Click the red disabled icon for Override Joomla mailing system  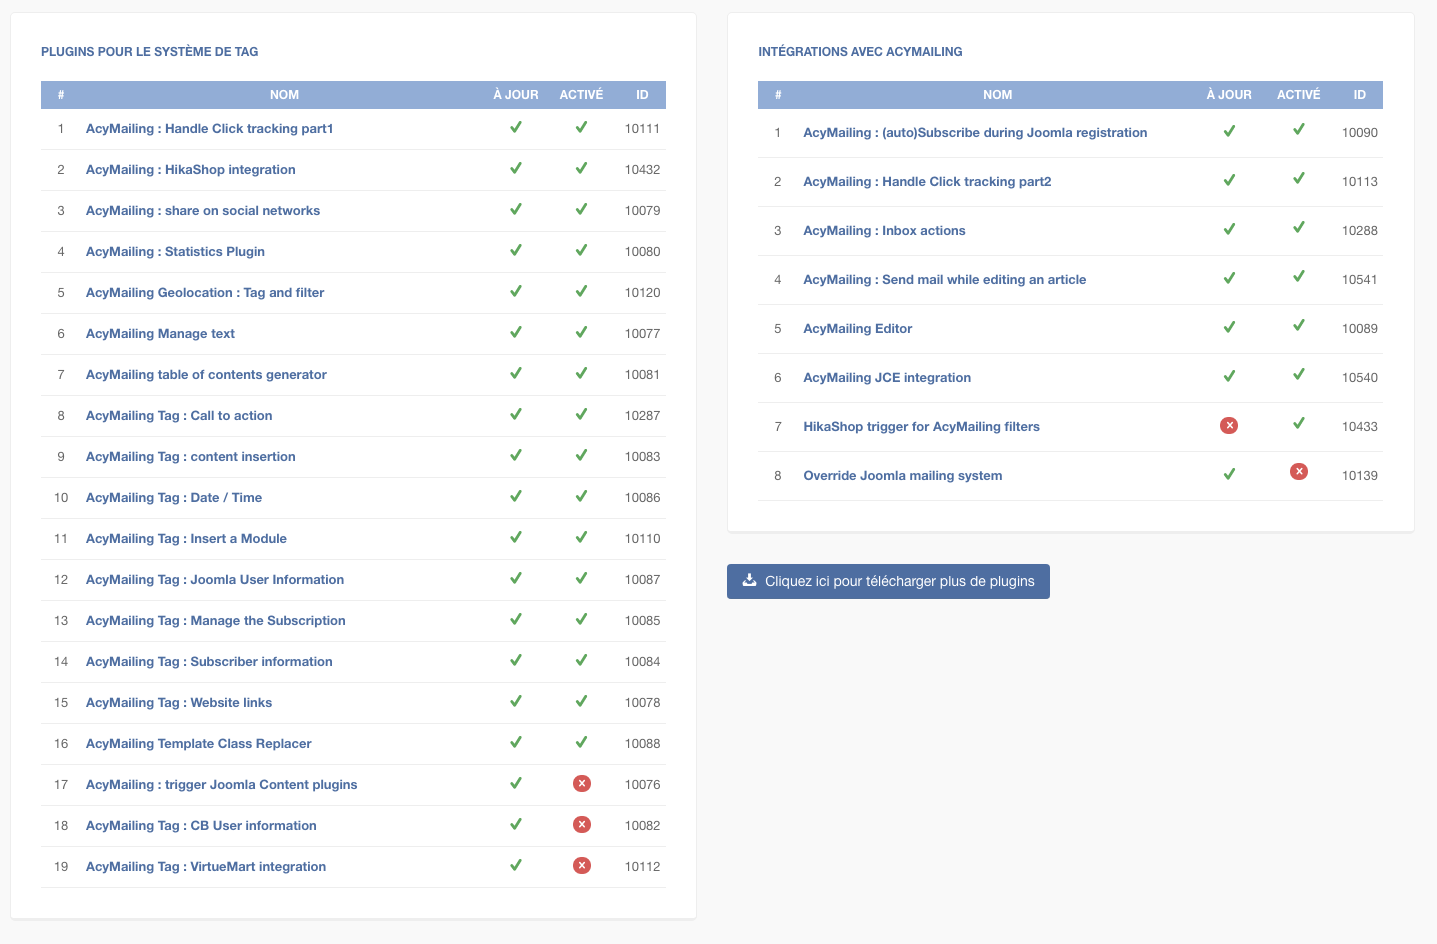[1298, 472]
